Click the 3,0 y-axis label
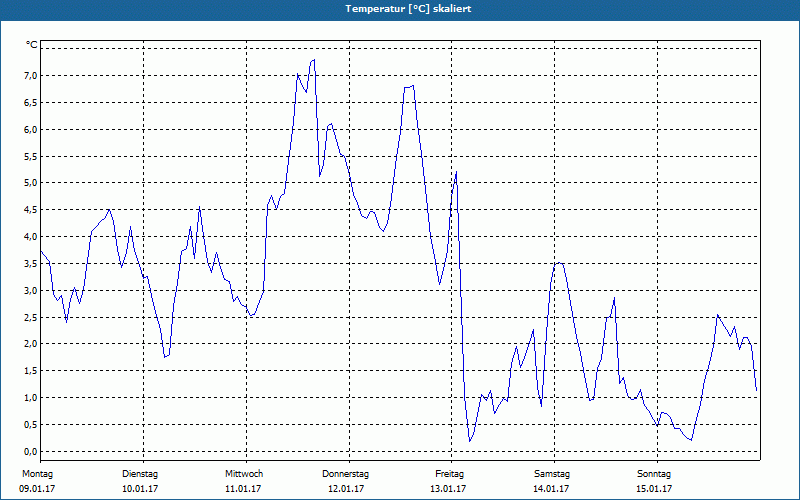This screenshot has width=800, height=500. tap(30, 290)
